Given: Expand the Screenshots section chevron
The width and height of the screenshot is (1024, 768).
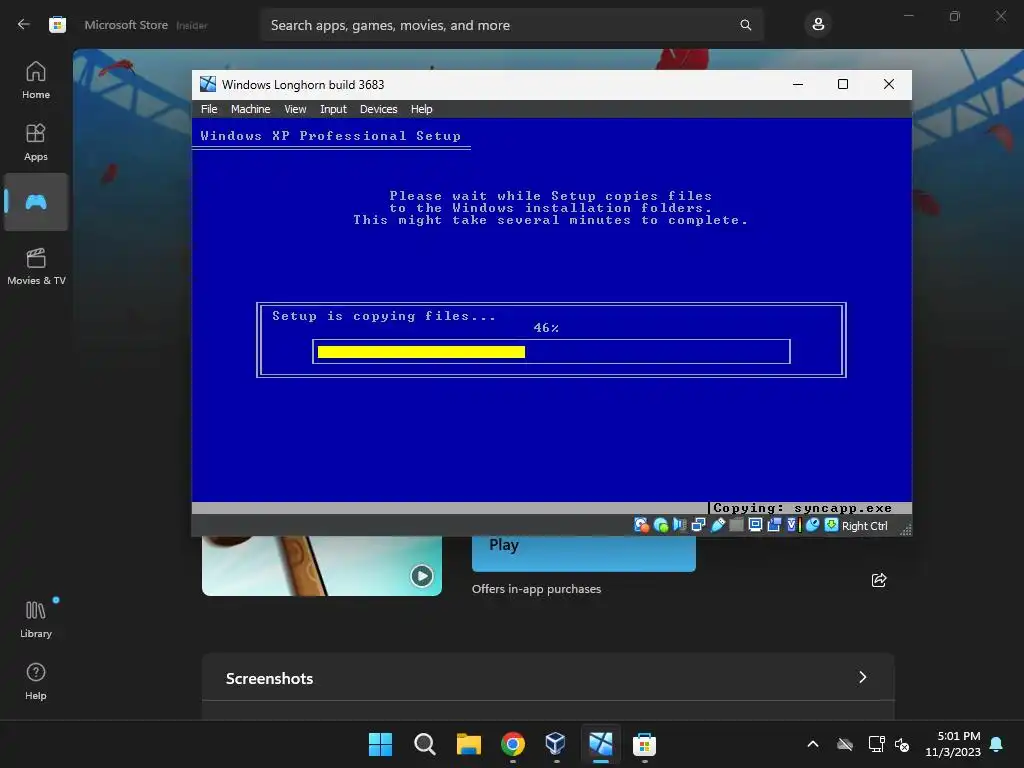Looking at the screenshot, I should pyautogui.click(x=863, y=677).
